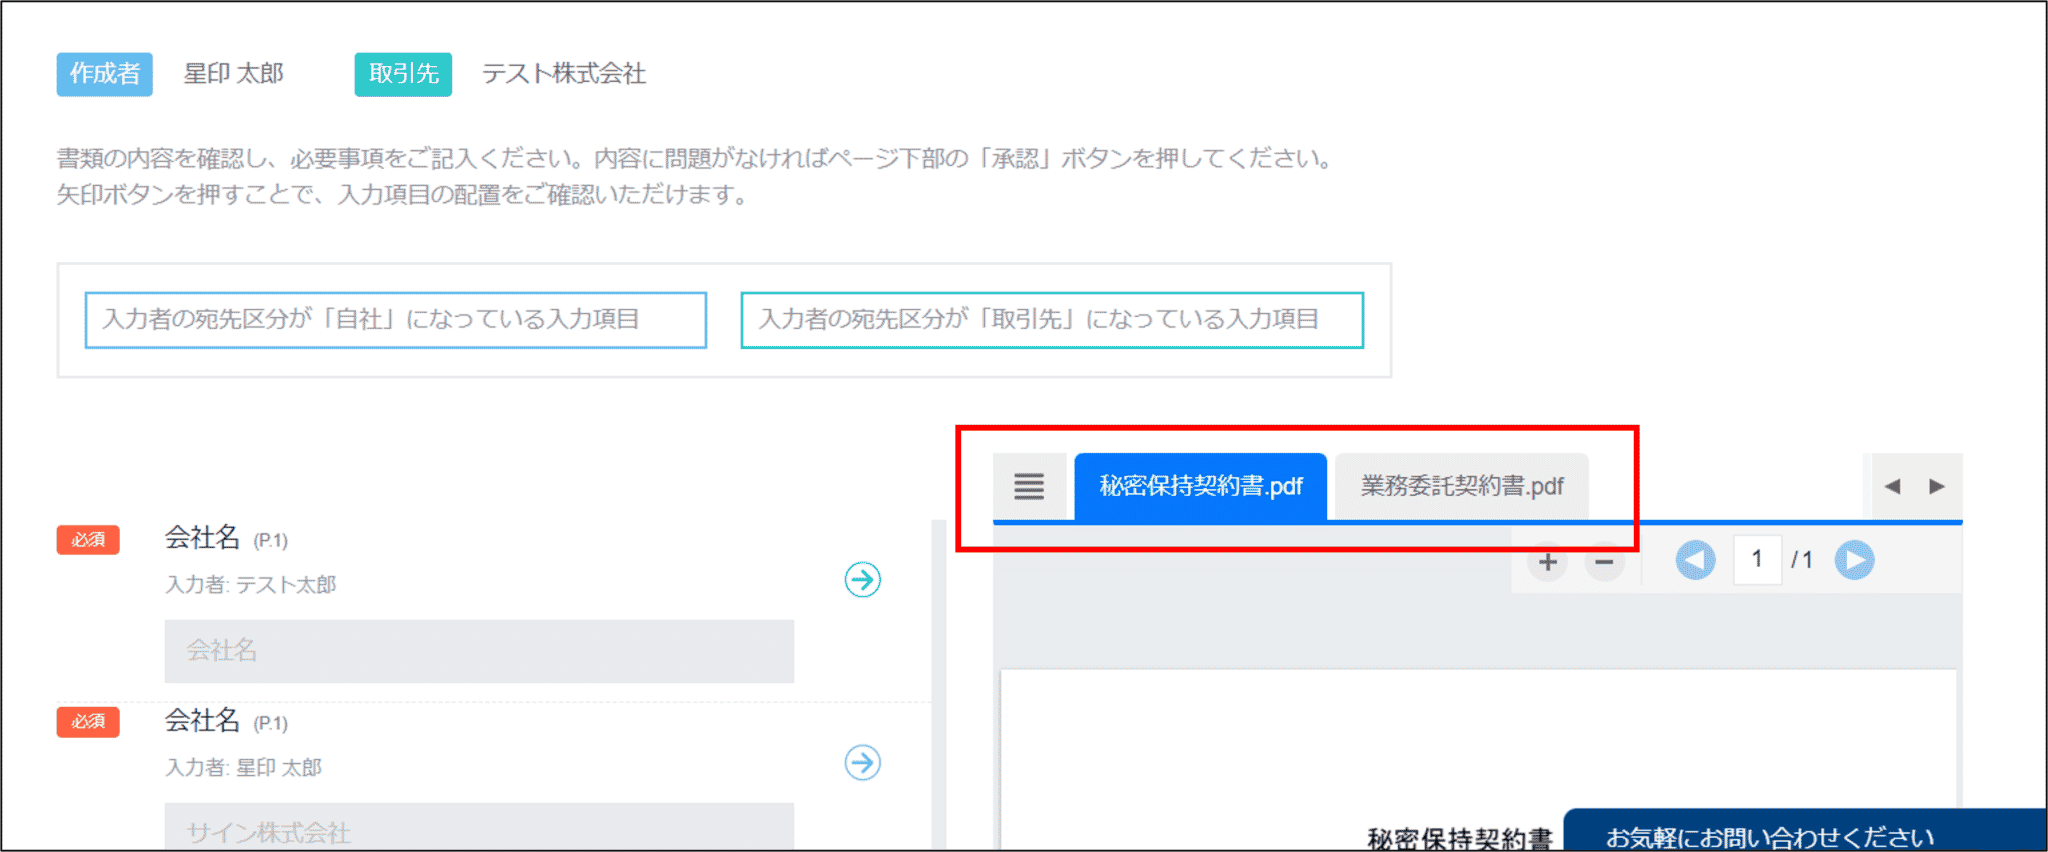Click the サイン株式会社 input field

(x=479, y=828)
